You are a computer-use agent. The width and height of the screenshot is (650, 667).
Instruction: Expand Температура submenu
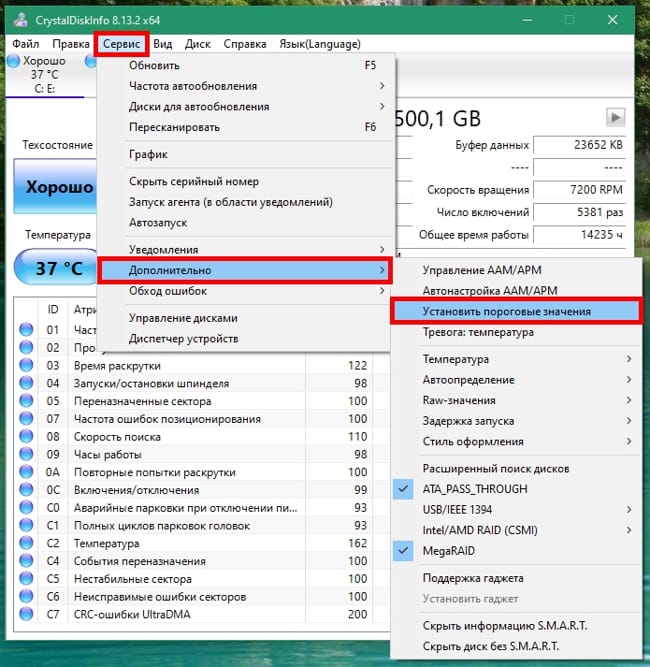tap(516, 359)
